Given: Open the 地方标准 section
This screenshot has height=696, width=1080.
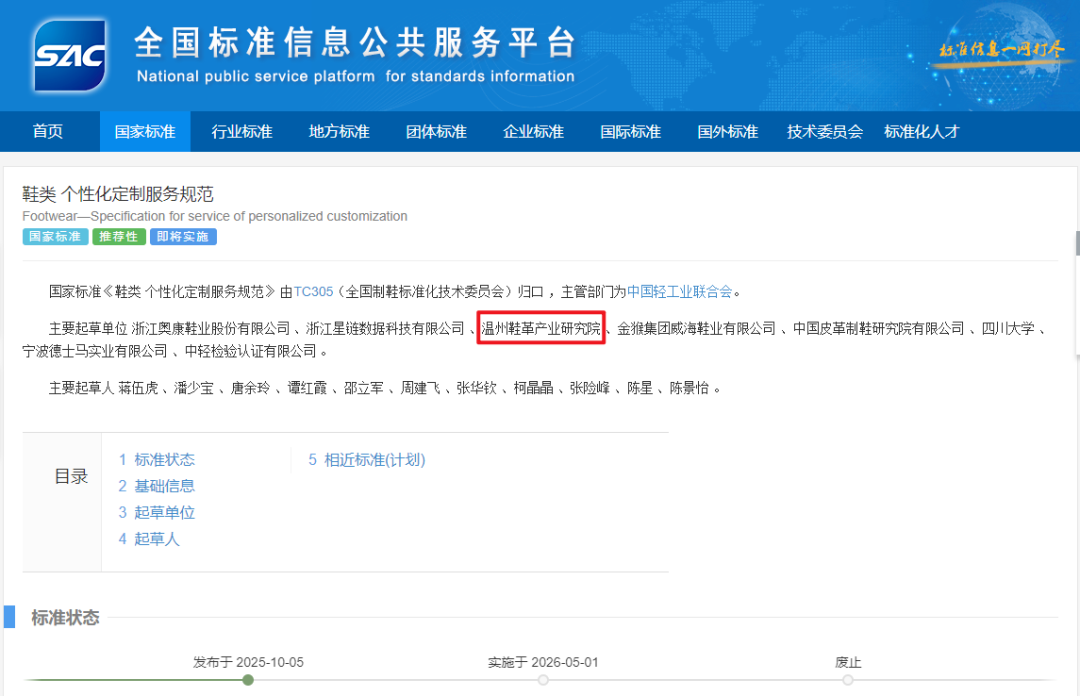Looking at the screenshot, I should click(x=338, y=131).
